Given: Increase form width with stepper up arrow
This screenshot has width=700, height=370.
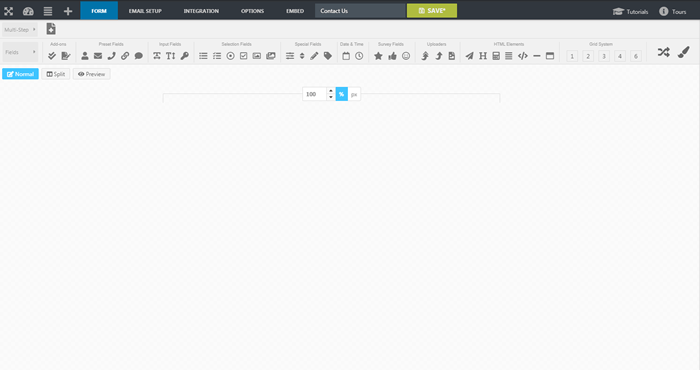Looking at the screenshot, I should pyautogui.click(x=331, y=91).
